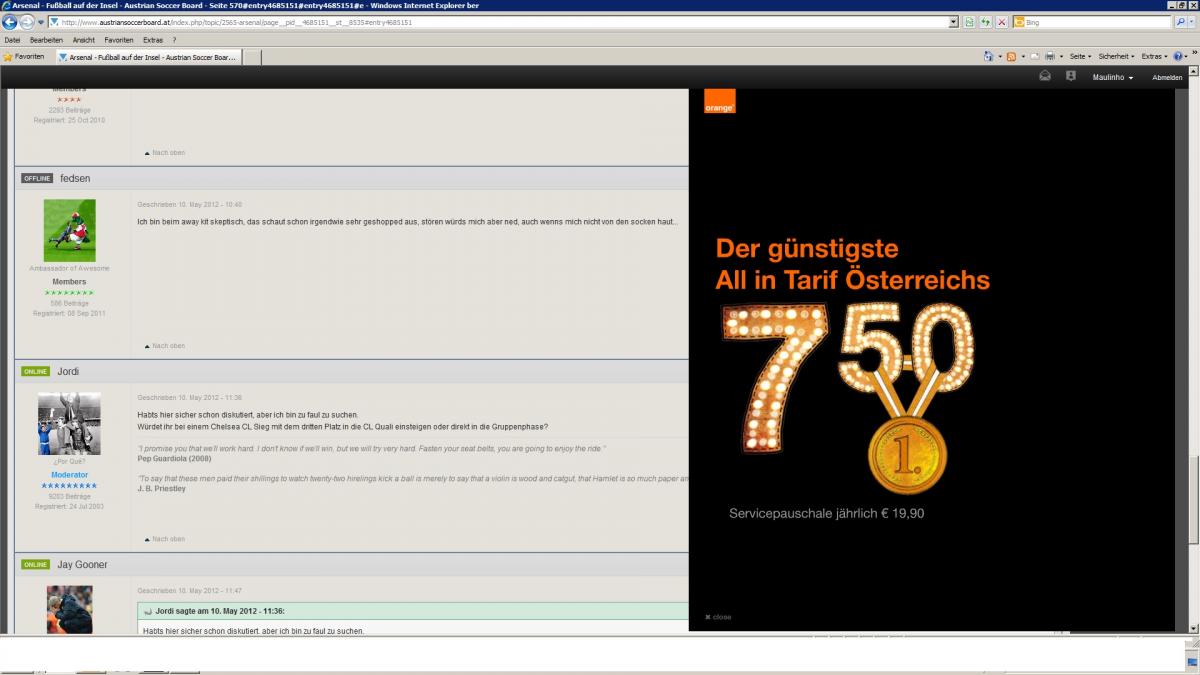This screenshot has height=675, width=1200.
Task: Refresh the page with the reload icon
Action: (986, 22)
